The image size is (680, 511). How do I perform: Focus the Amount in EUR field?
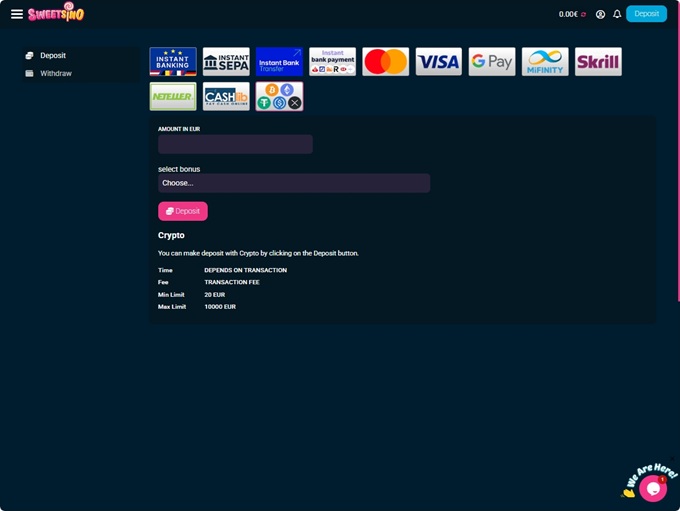point(235,144)
